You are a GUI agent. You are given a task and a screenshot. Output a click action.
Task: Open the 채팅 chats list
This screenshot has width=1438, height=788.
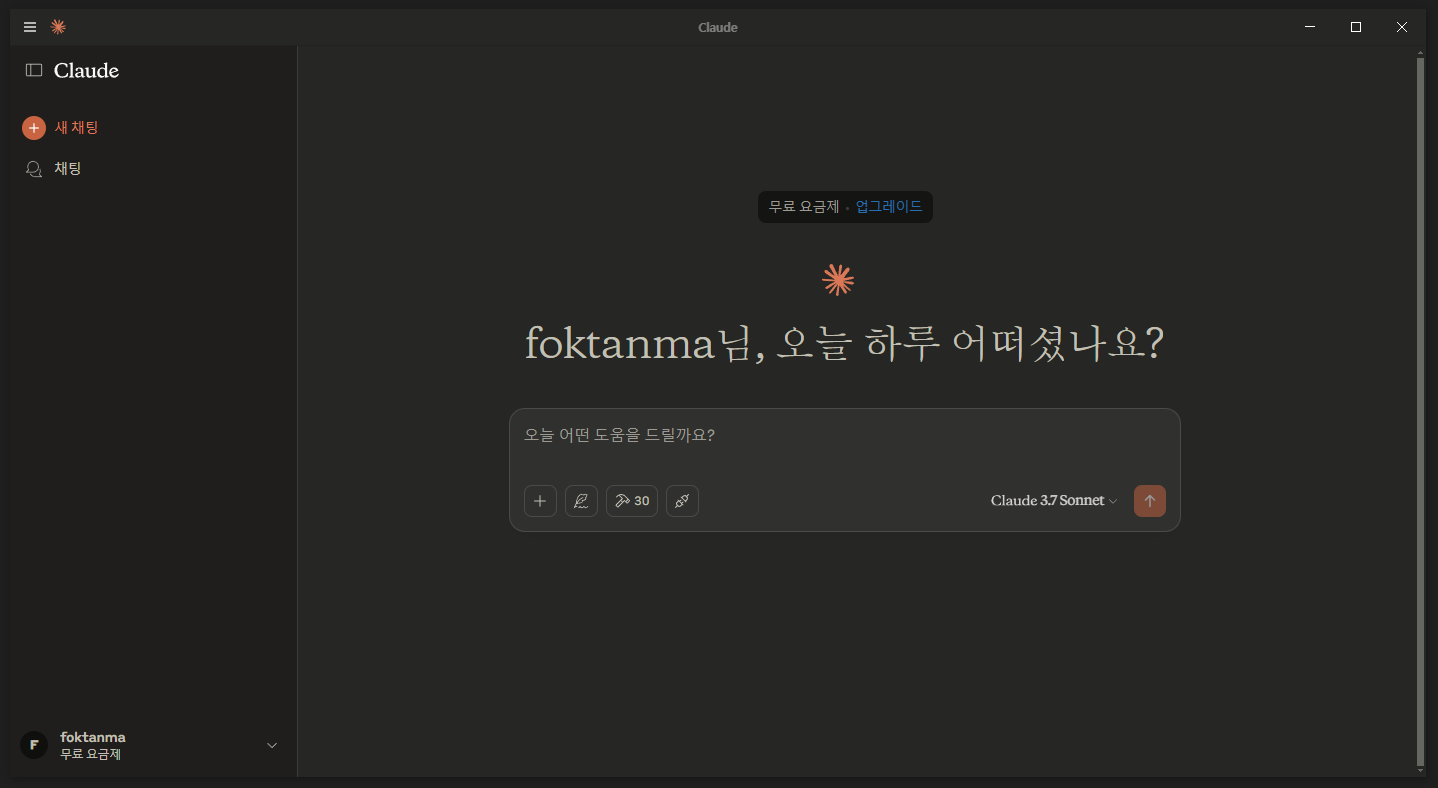pos(53,169)
